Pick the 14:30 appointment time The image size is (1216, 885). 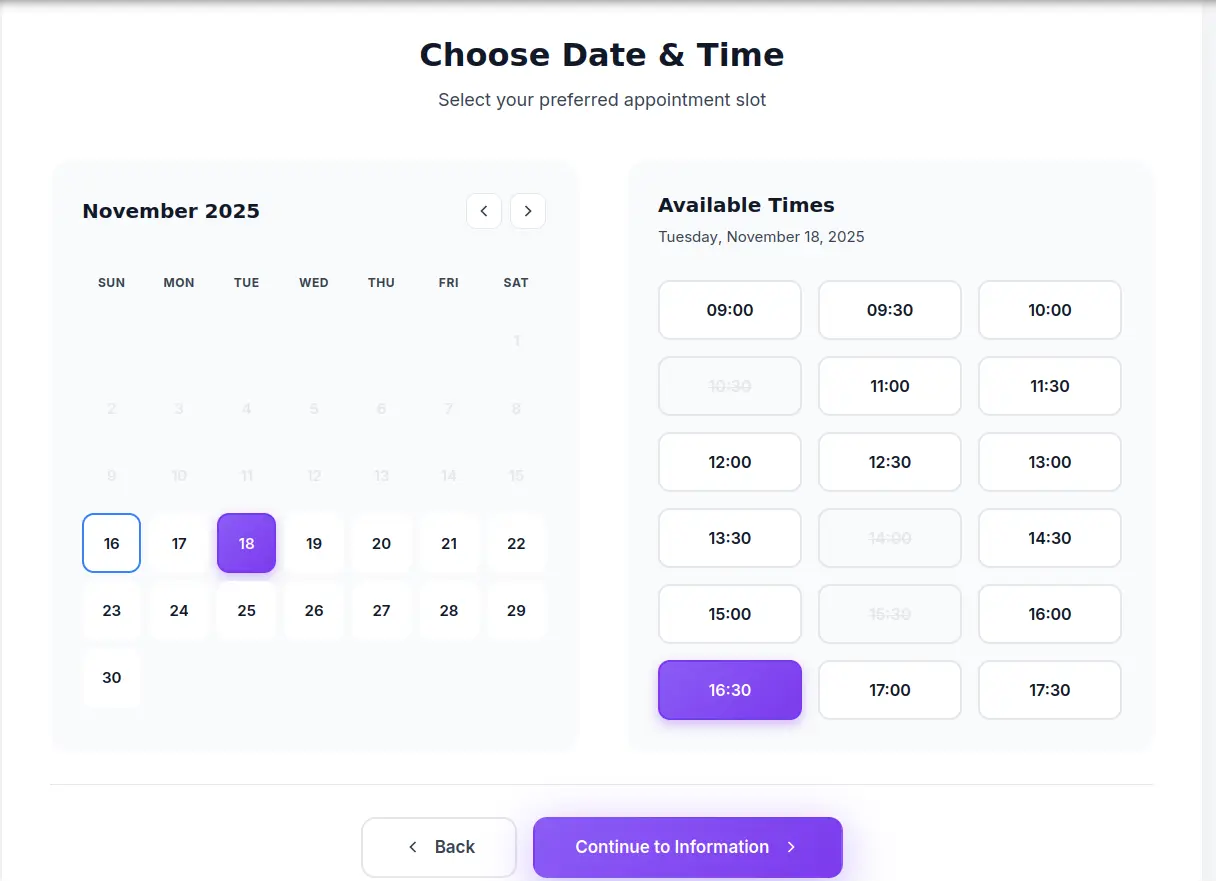(x=1049, y=538)
